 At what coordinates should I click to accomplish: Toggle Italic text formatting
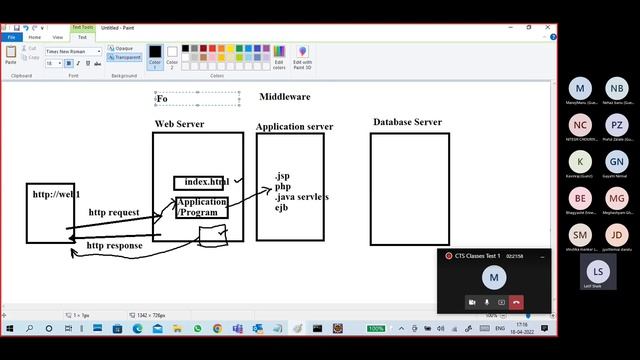pos(78,64)
